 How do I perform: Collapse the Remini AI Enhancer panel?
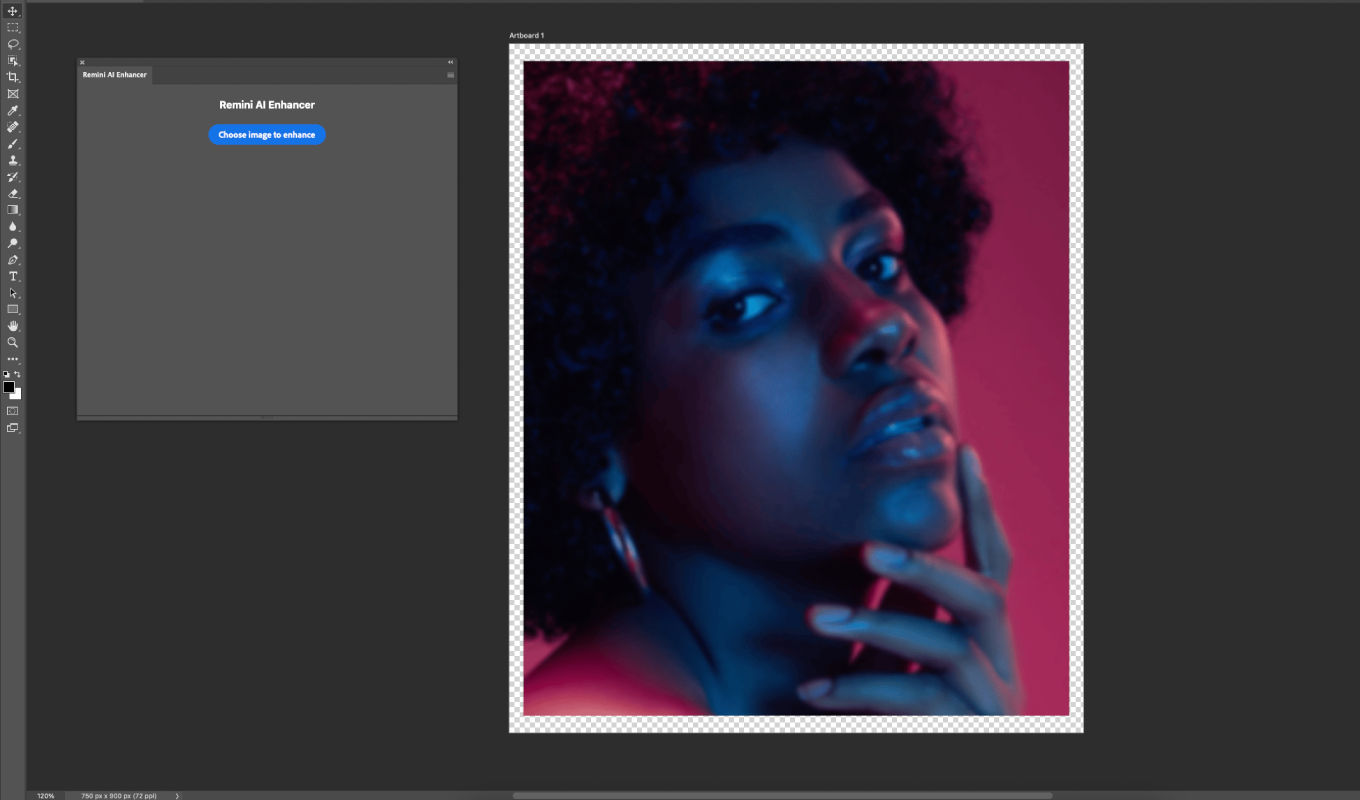coord(451,62)
